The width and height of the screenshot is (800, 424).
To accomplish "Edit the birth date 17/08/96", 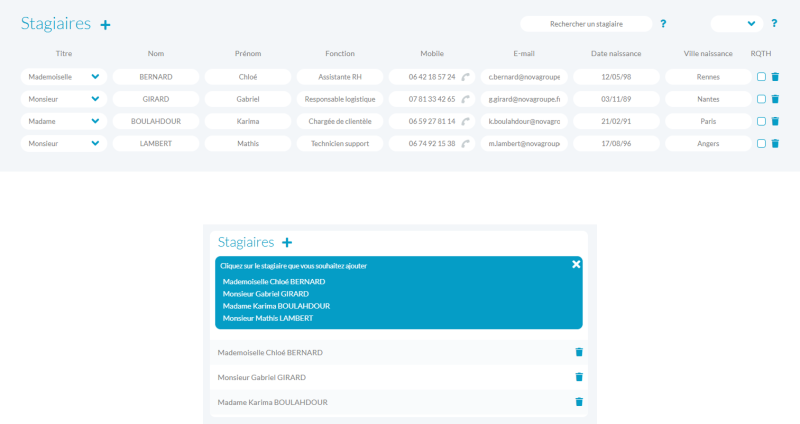I will pos(616,143).
